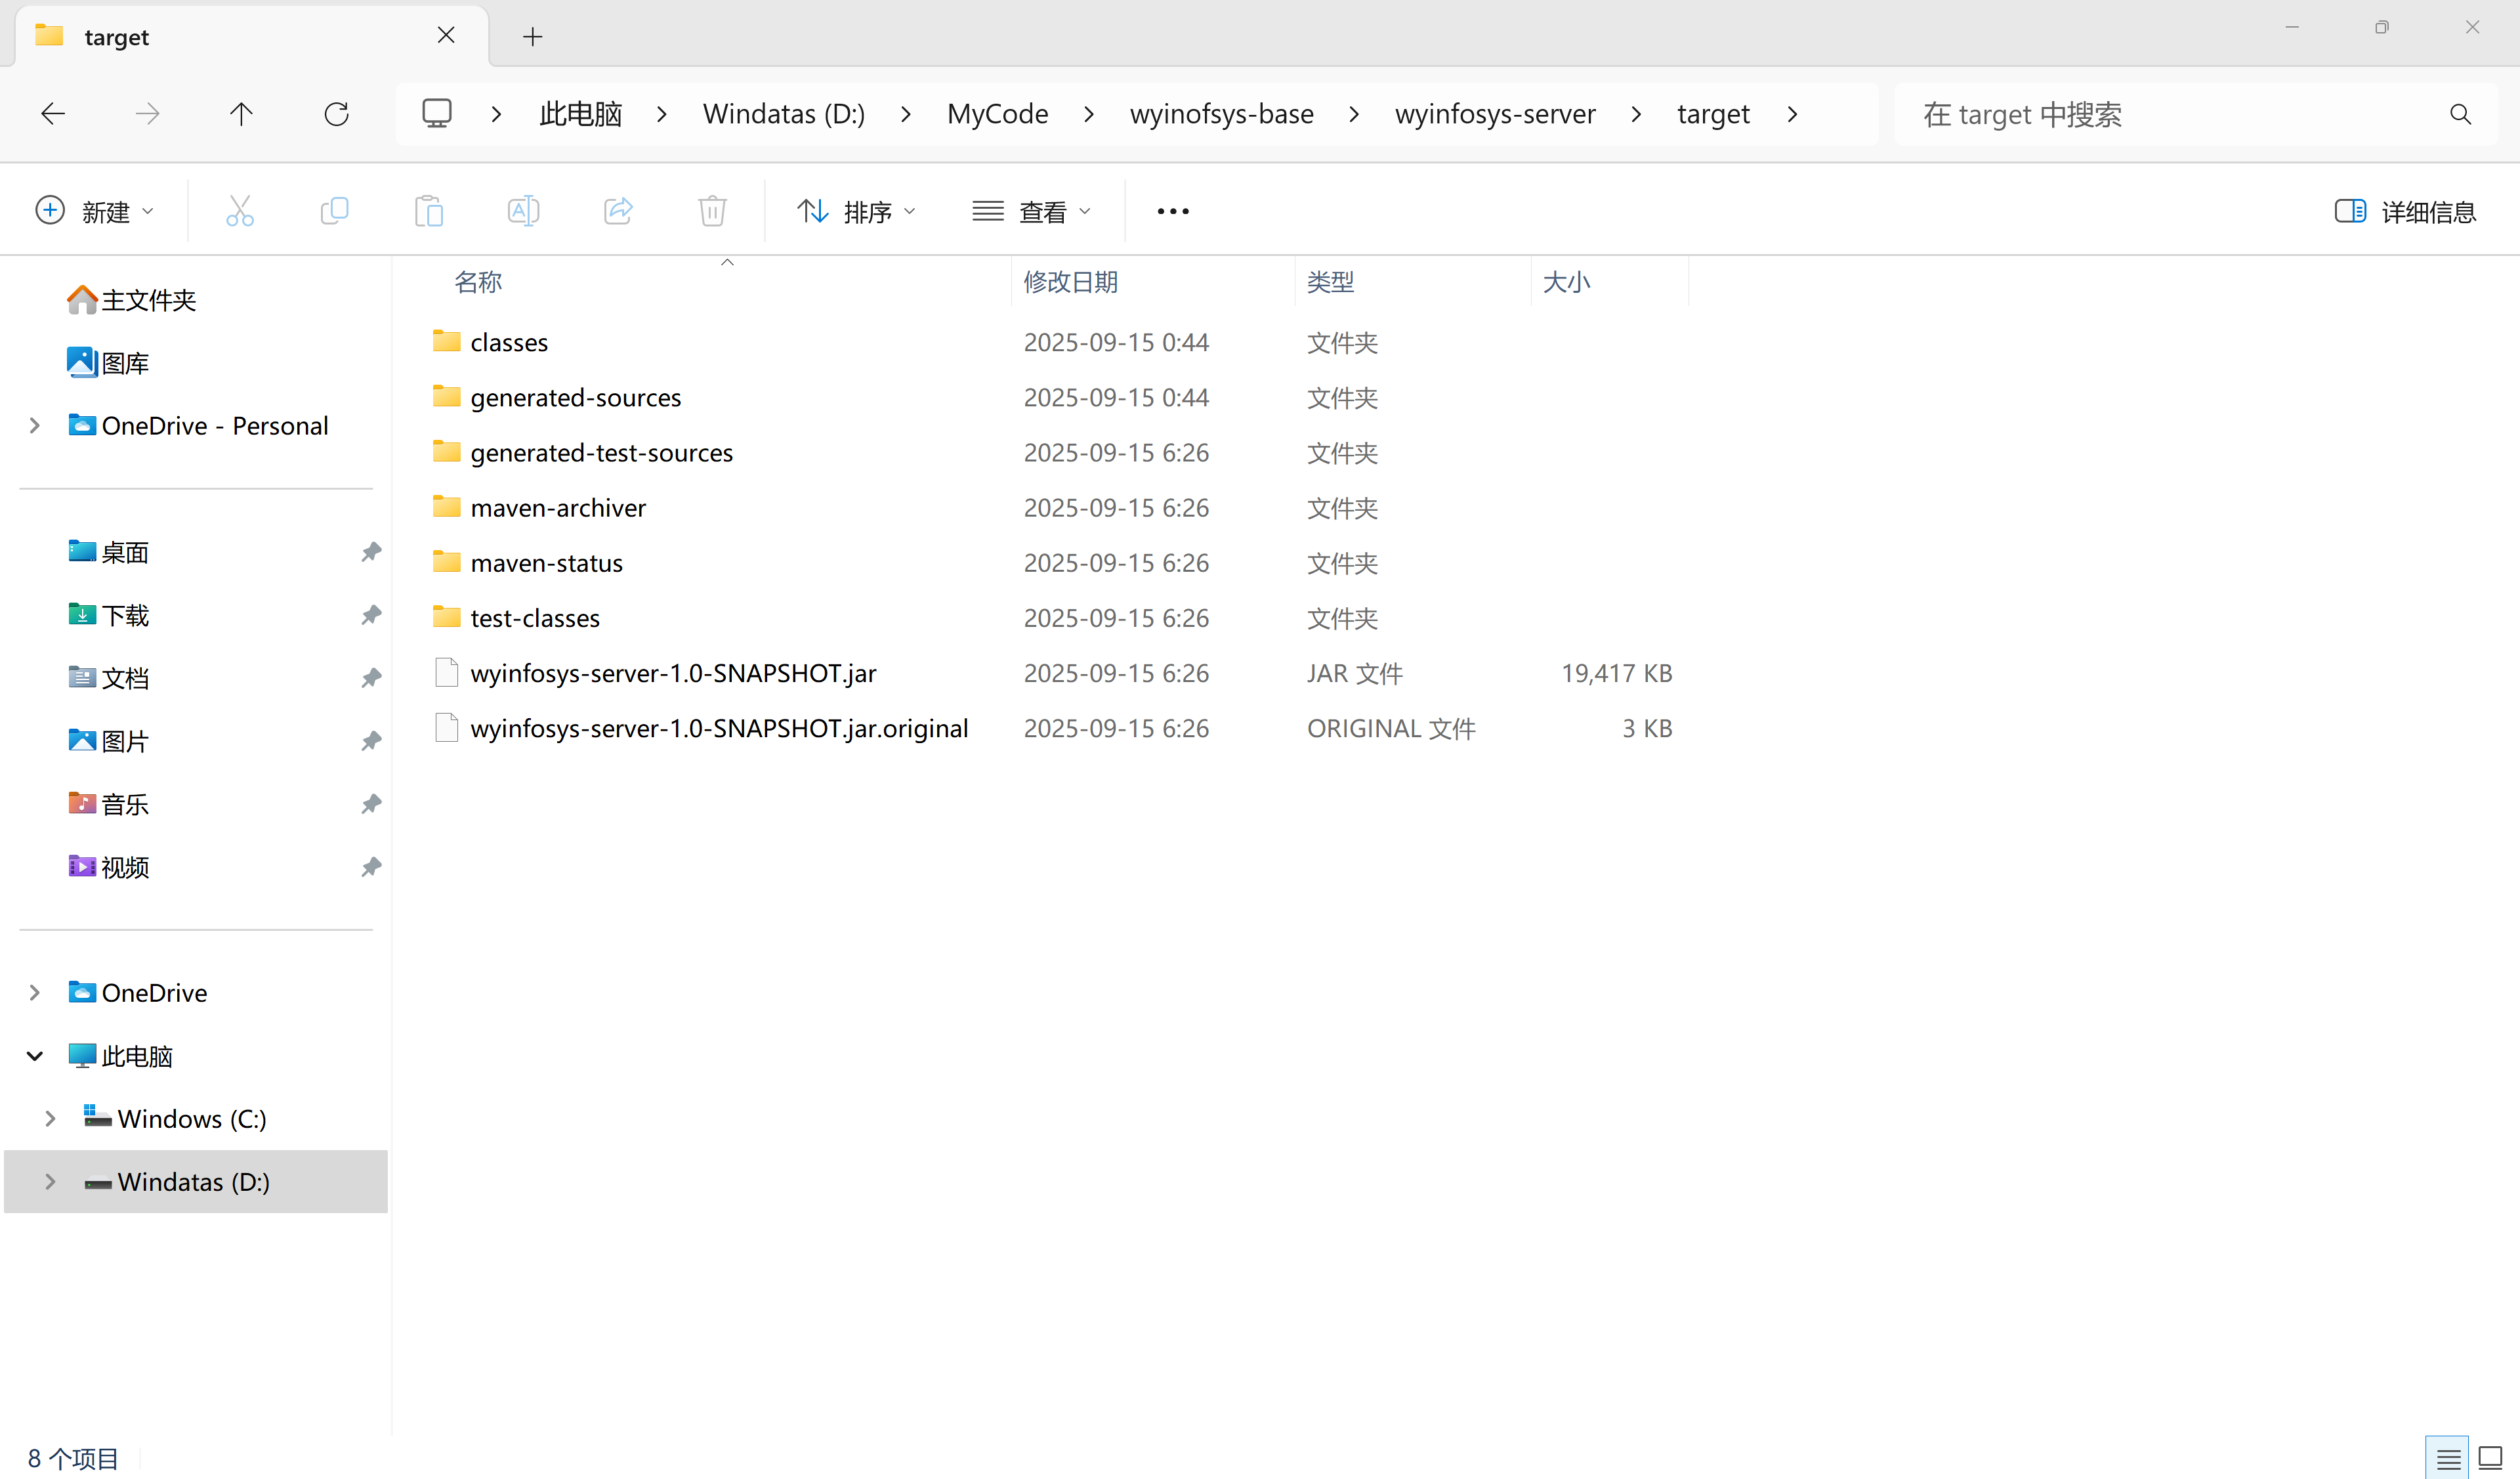This screenshot has height=1479, width=2520.
Task: Open the 查看 view dropdown
Action: [1031, 211]
